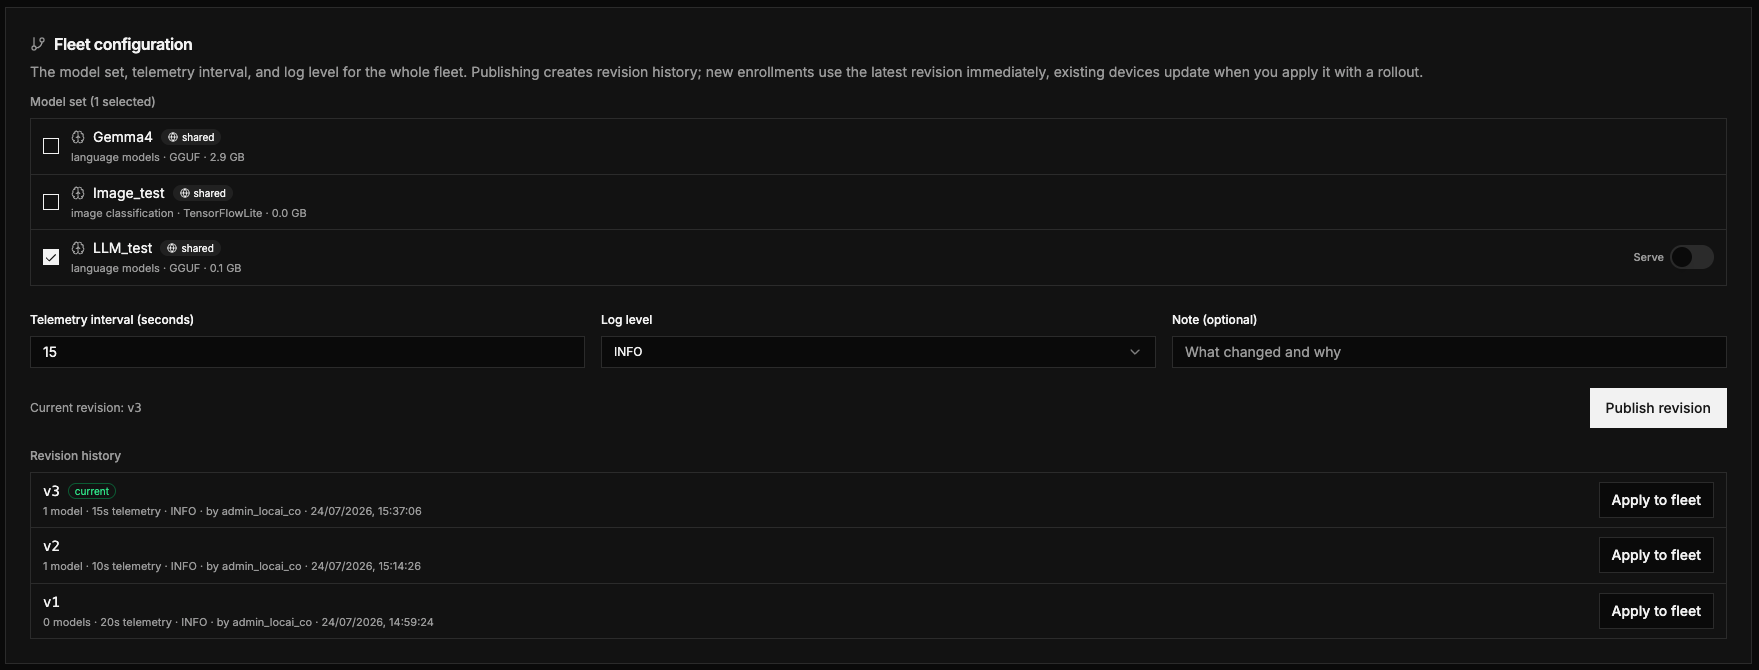This screenshot has height=670, width=1759.
Task: Click the model icon next to Gemma4
Action: 78,137
